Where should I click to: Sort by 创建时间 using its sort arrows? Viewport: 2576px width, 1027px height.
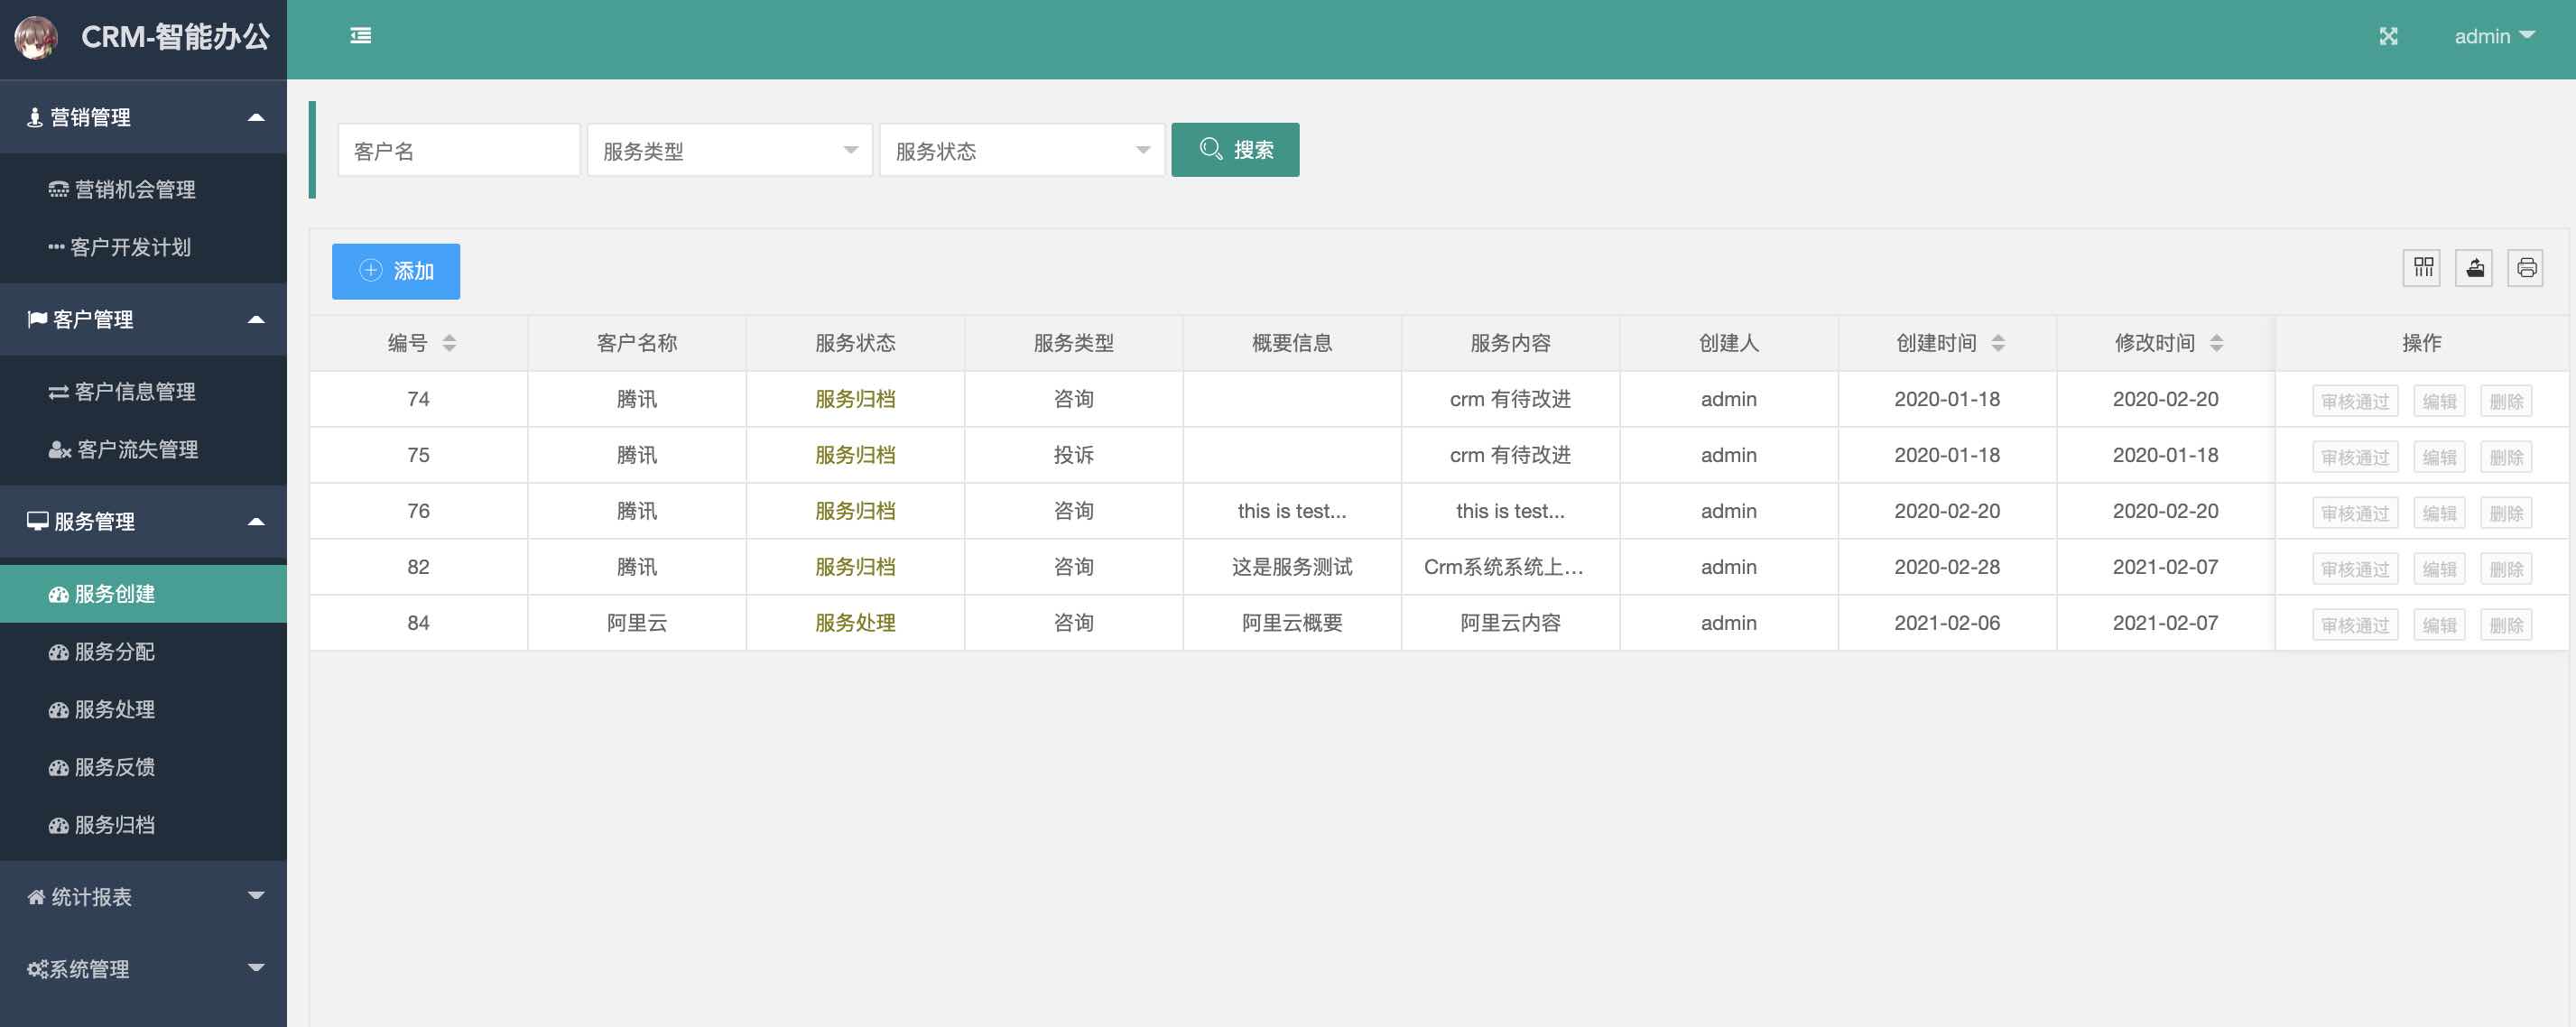(x=1998, y=343)
